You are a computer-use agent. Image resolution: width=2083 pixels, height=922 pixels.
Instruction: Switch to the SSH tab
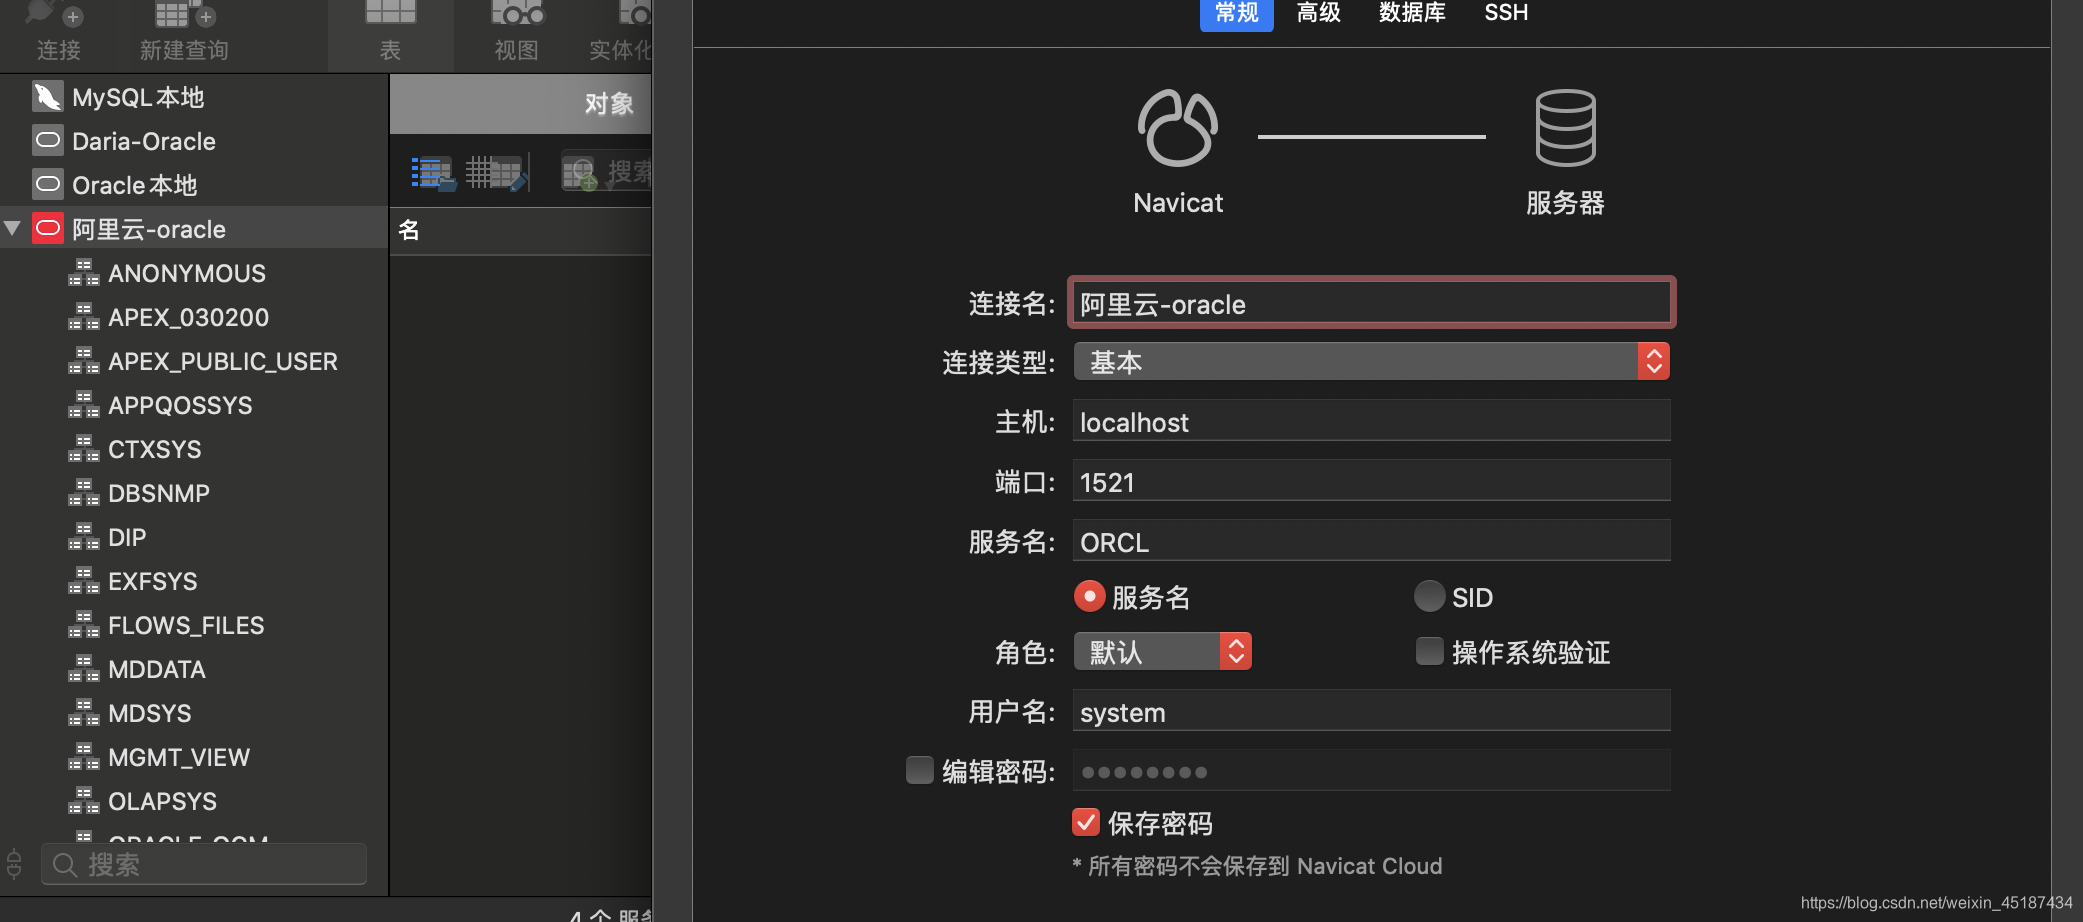point(1506,13)
